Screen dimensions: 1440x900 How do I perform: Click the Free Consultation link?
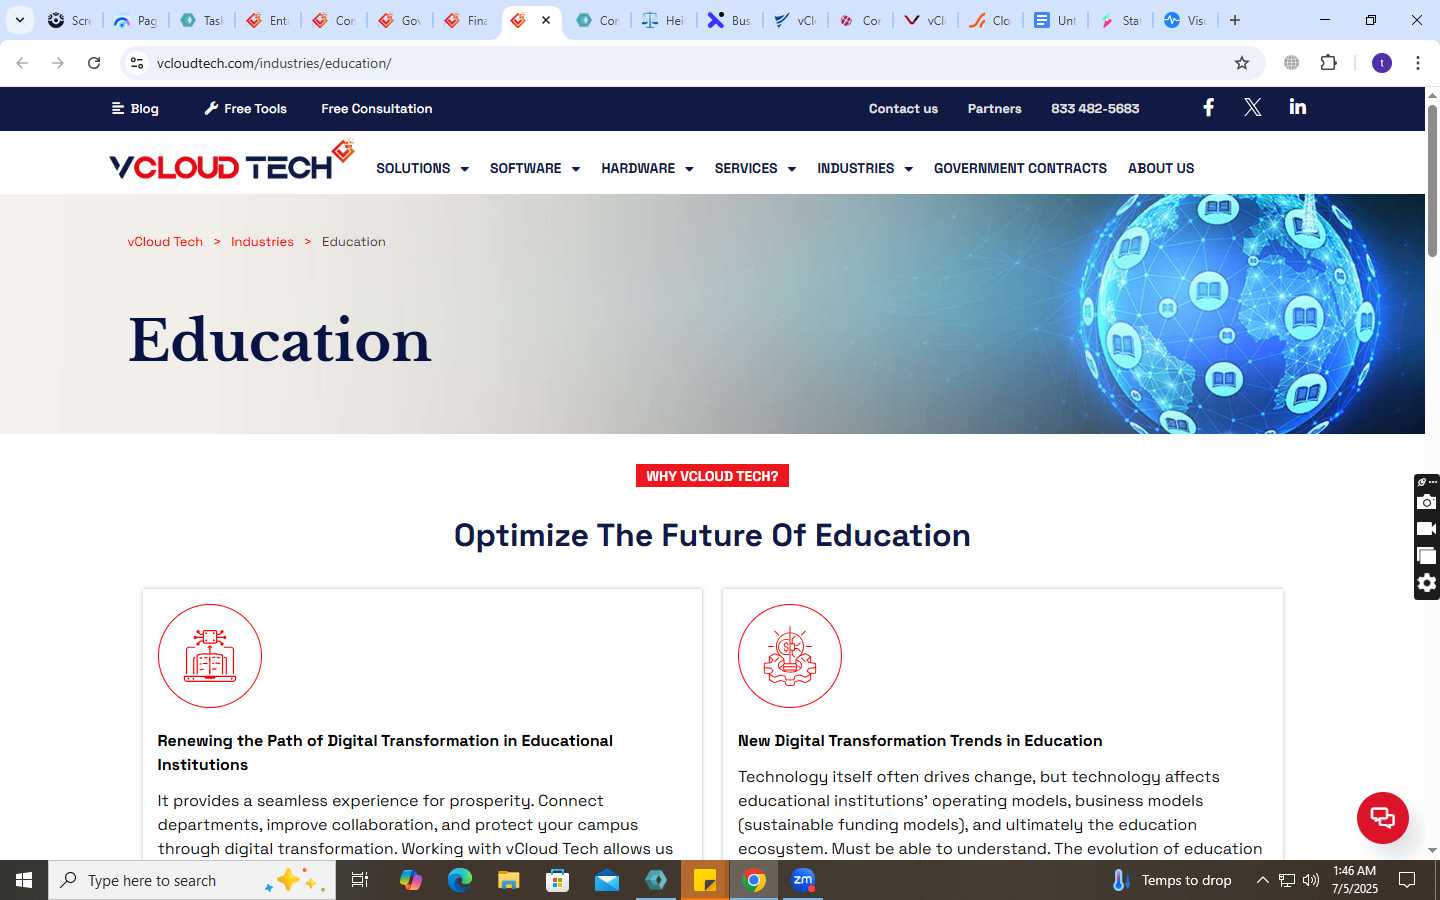(x=377, y=108)
